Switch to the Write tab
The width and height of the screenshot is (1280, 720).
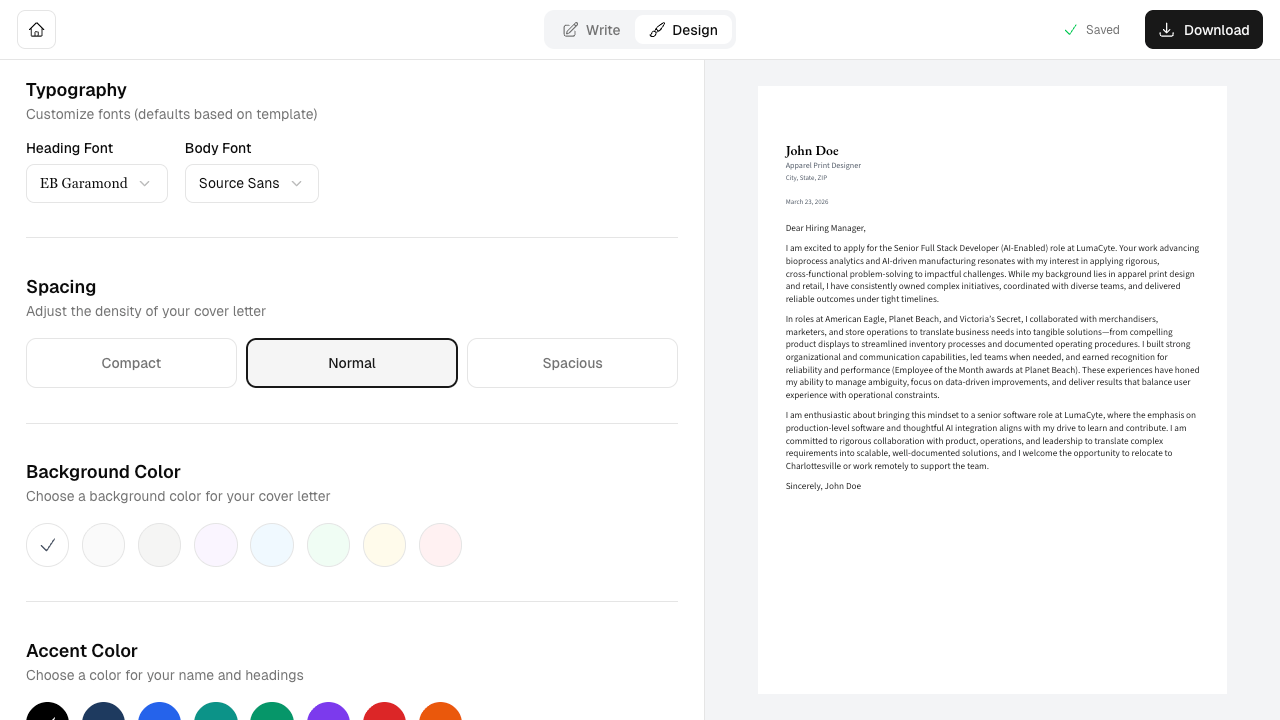click(x=591, y=30)
